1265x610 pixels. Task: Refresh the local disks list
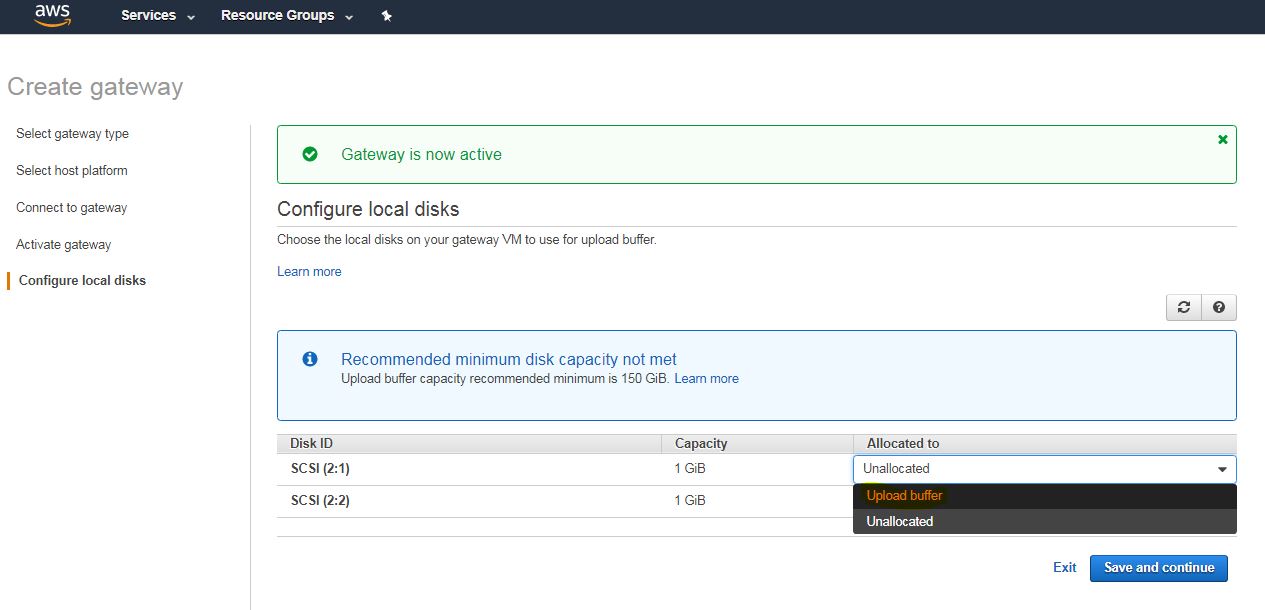1184,308
